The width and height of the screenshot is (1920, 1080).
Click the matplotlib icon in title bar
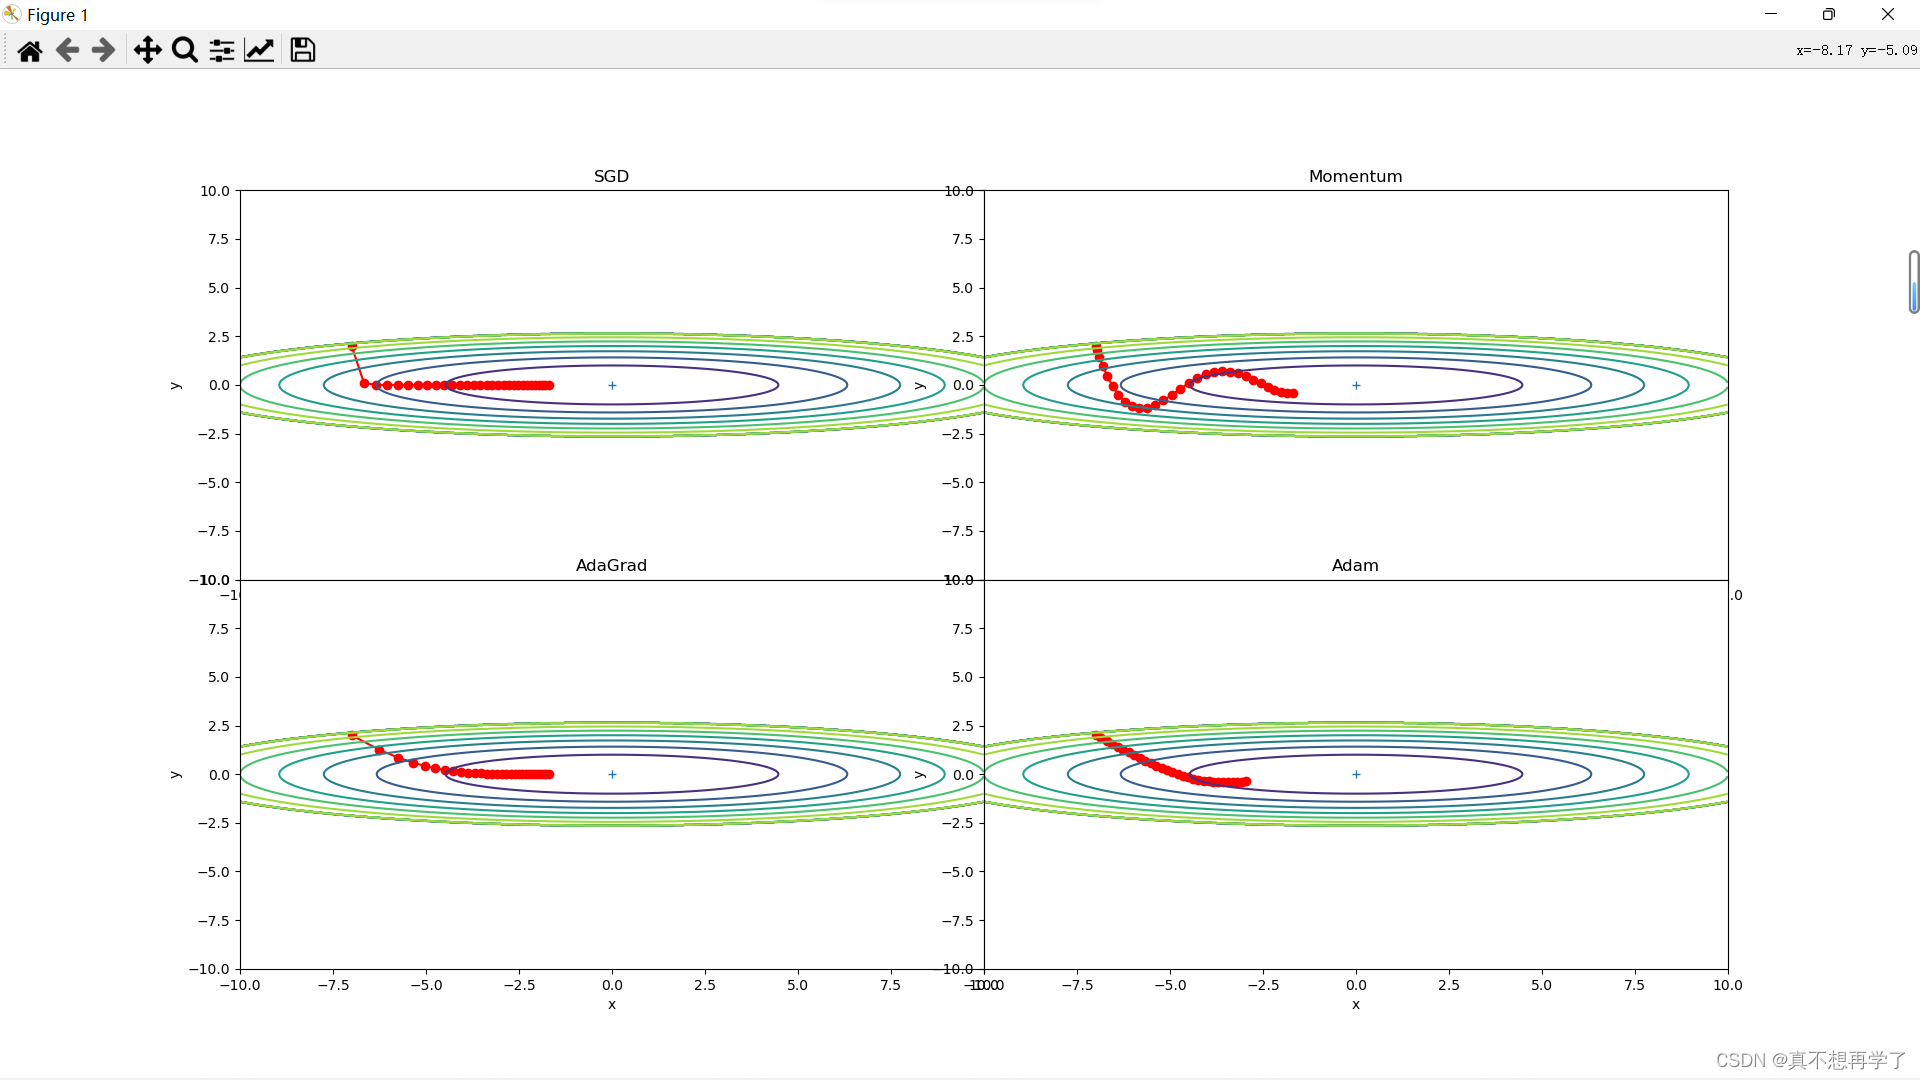pos(12,14)
